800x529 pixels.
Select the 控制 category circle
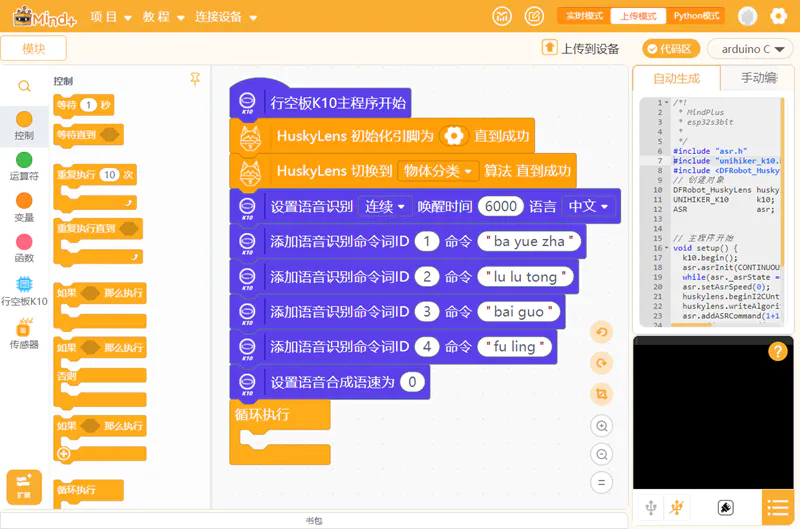coord(24,119)
